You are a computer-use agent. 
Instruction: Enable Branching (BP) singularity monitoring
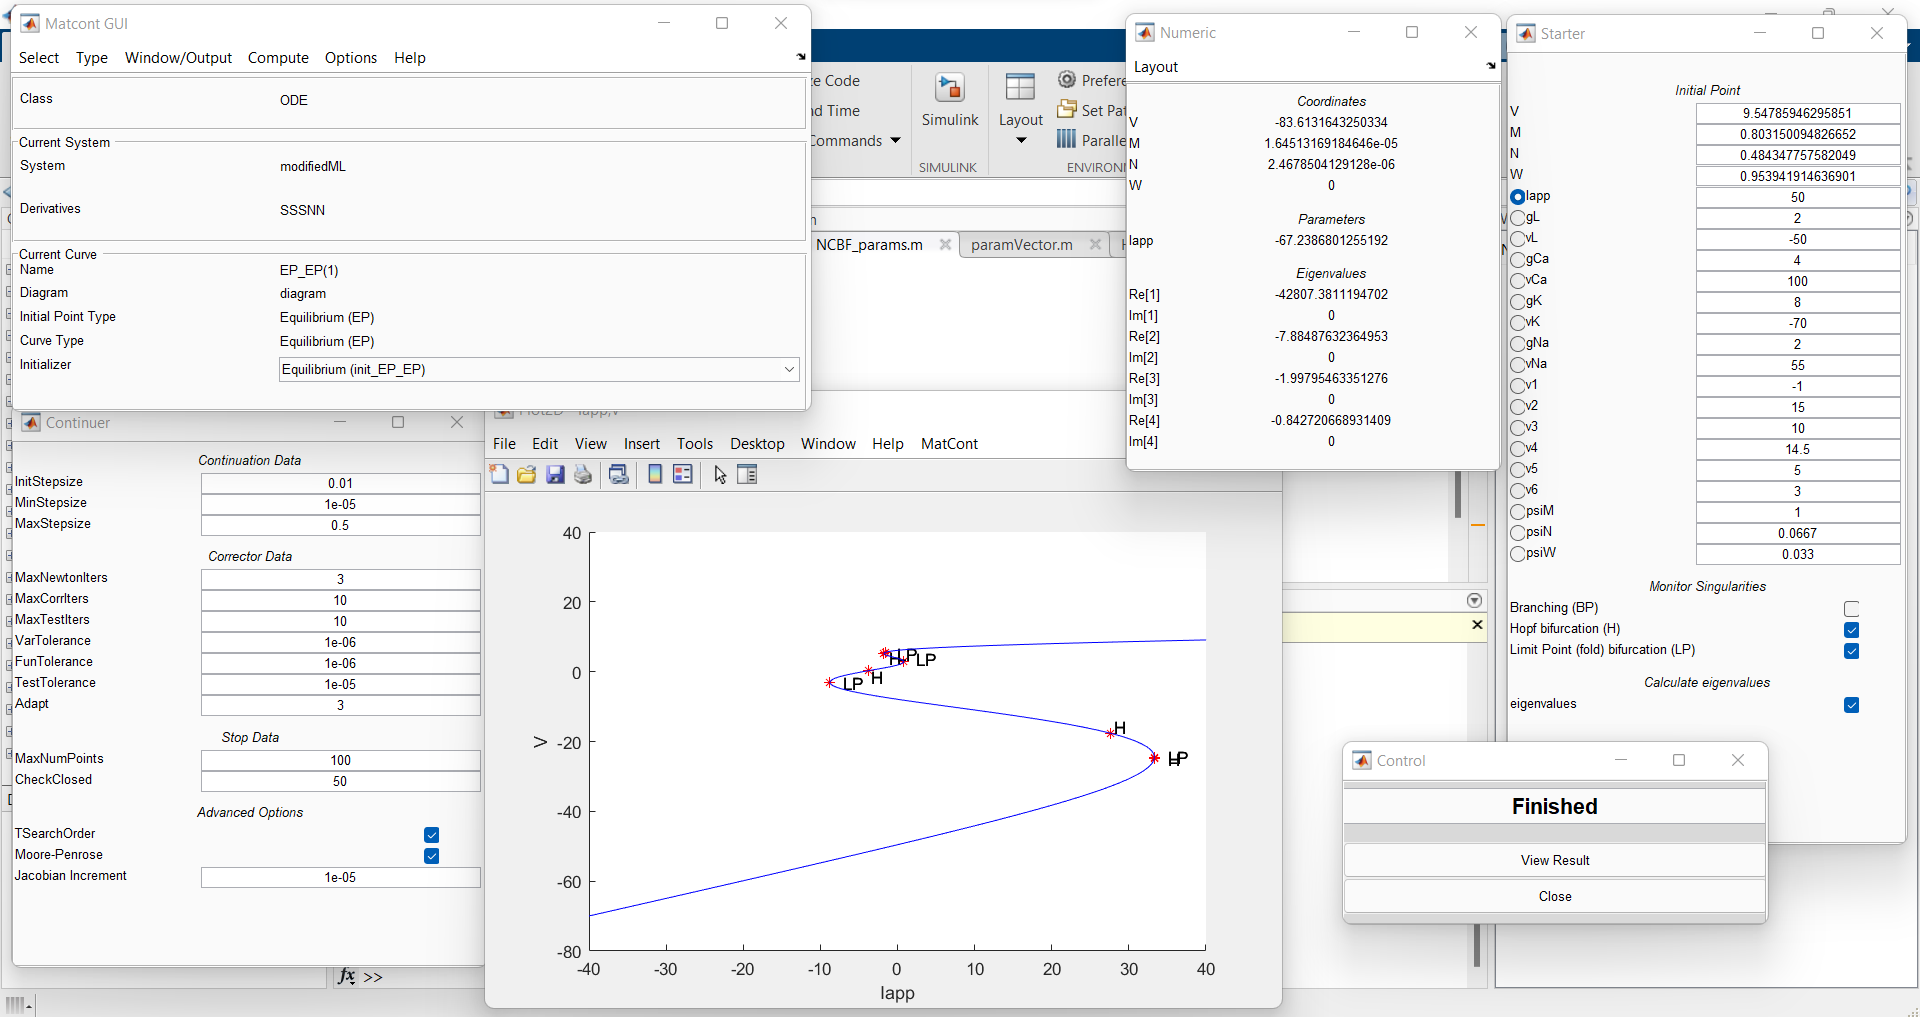pyautogui.click(x=1851, y=609)
